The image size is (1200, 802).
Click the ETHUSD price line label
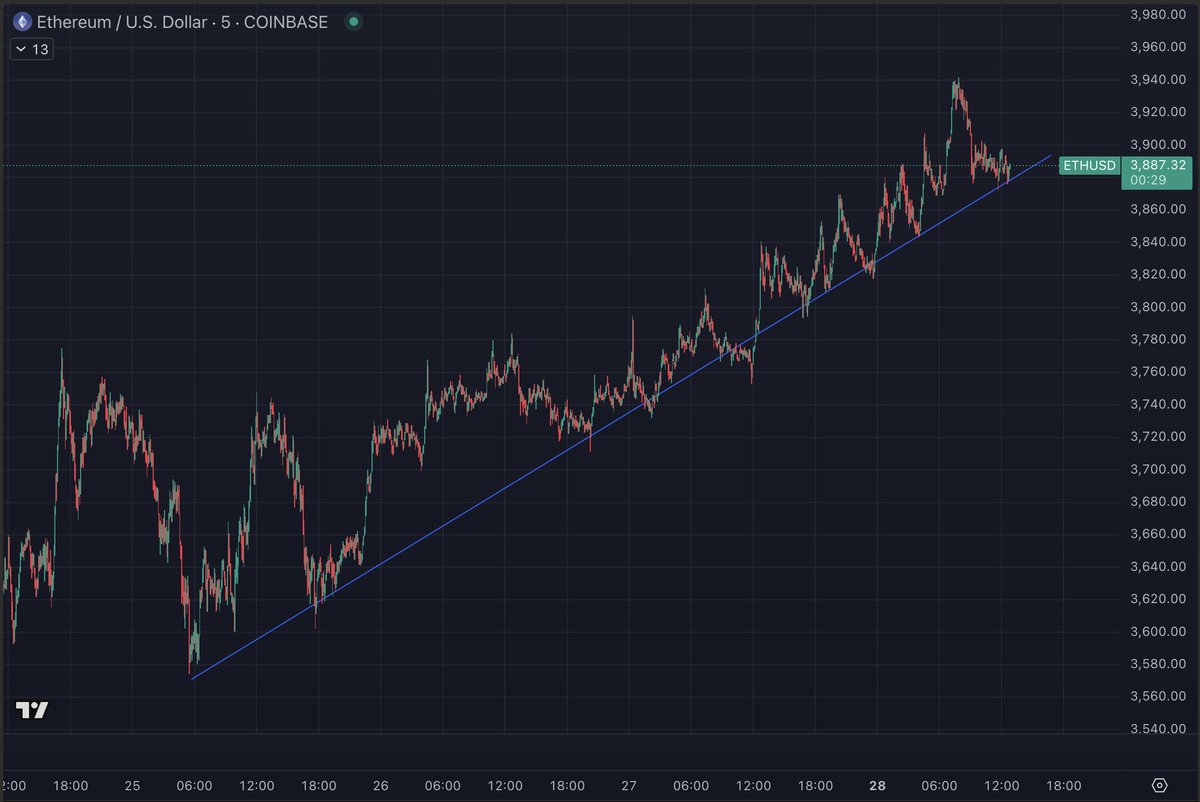(x=1090, y=164)
